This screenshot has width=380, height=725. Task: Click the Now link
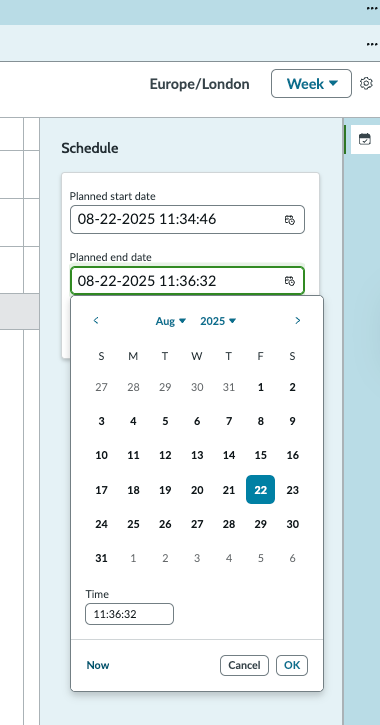click(x=98, y=665)
